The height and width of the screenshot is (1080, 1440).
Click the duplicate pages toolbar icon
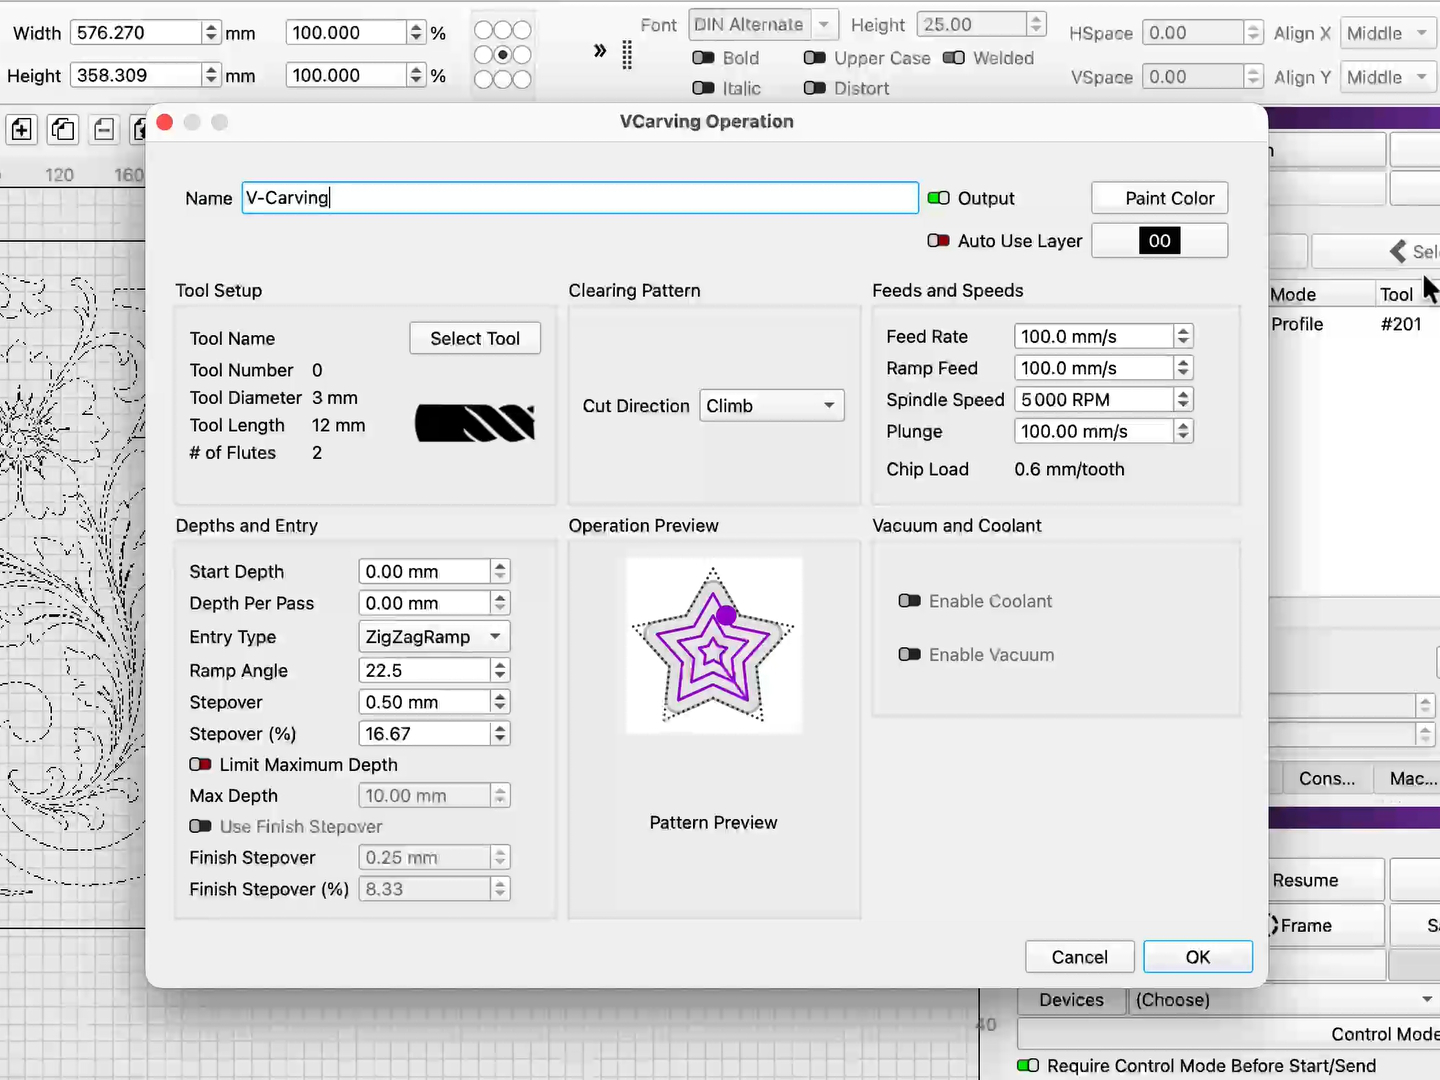(63, 129)
